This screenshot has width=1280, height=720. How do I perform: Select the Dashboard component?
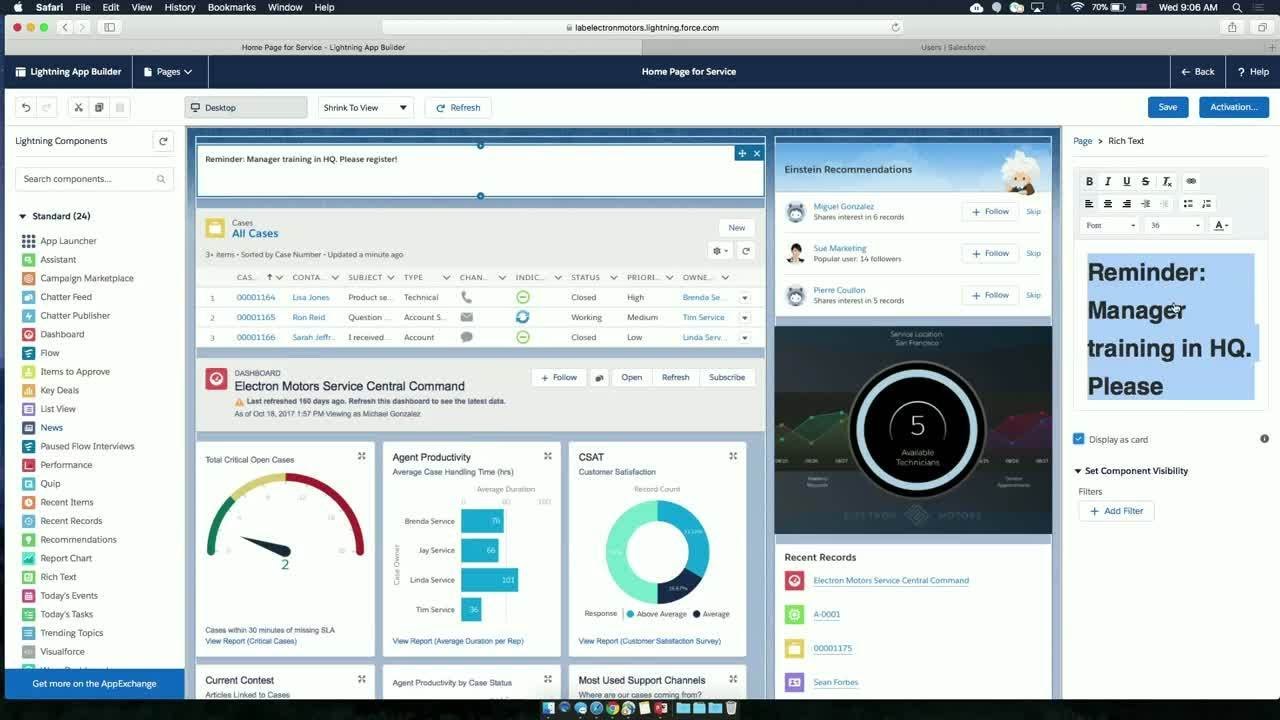coord(62,334)
